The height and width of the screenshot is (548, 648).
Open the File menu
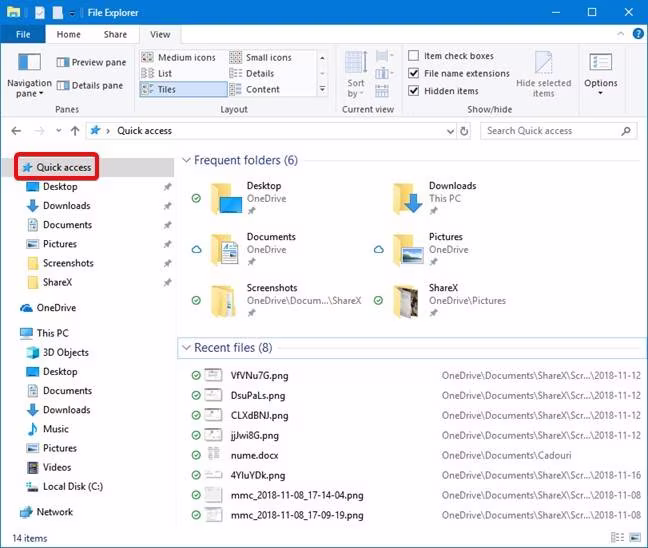pyautogui.click(x=23, y=34)
